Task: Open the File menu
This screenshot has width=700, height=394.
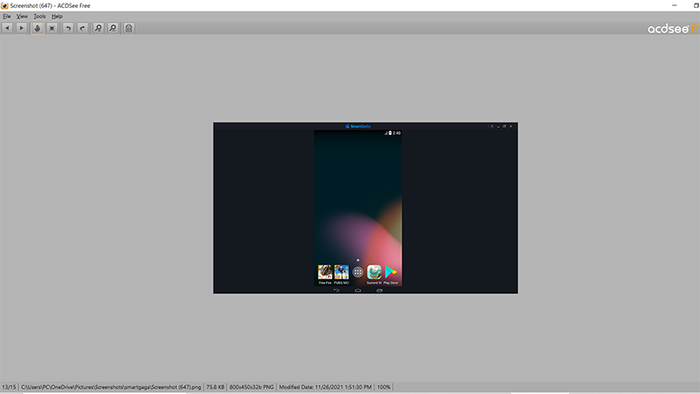Action: click(7, 16)
